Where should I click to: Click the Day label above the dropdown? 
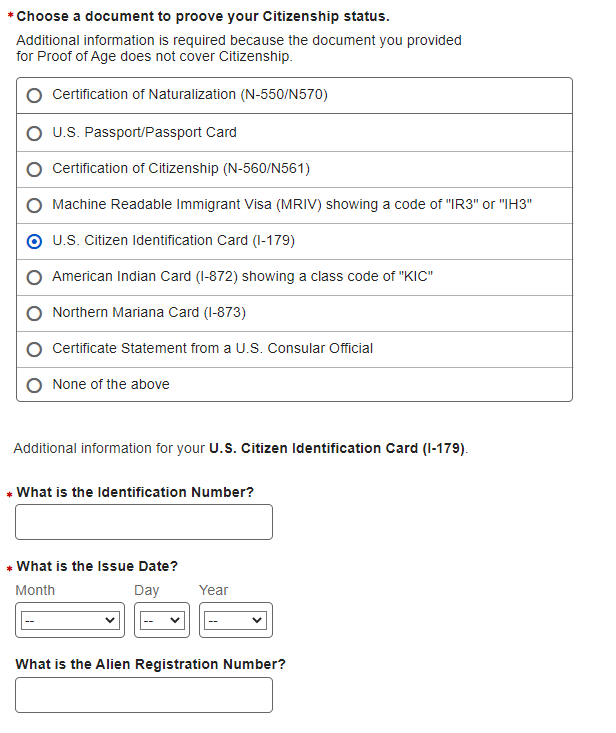tap(147, 590)
